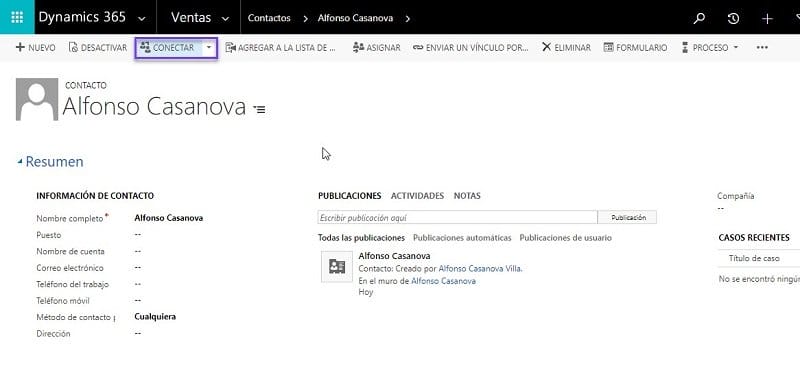Expand chevron after Contactos breadcrumb

[x=305, y=18]
